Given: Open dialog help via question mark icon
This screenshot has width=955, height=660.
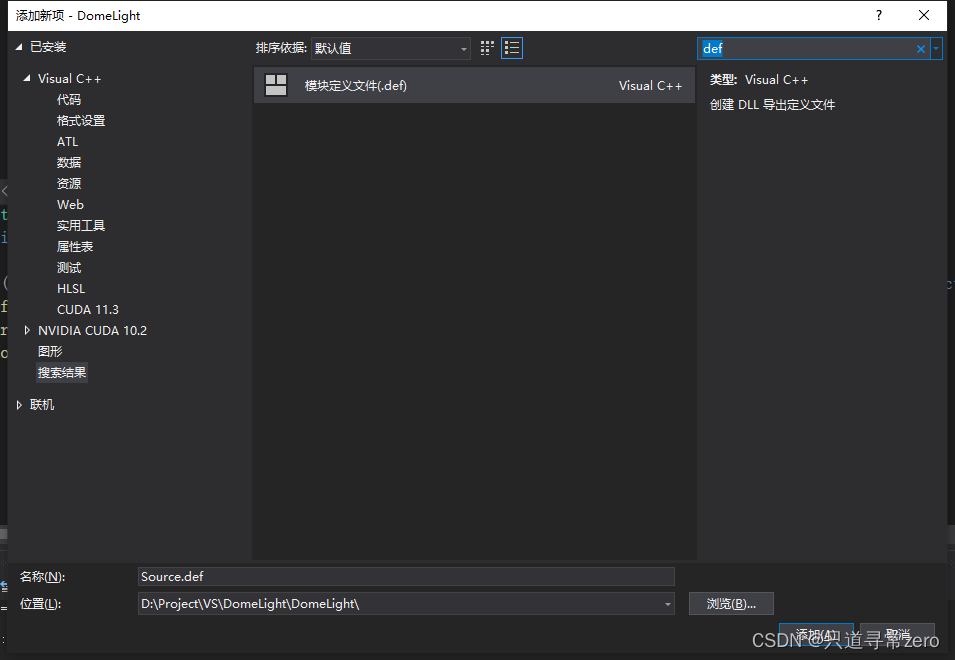Looking at the screenshot, I should point(878,15).
